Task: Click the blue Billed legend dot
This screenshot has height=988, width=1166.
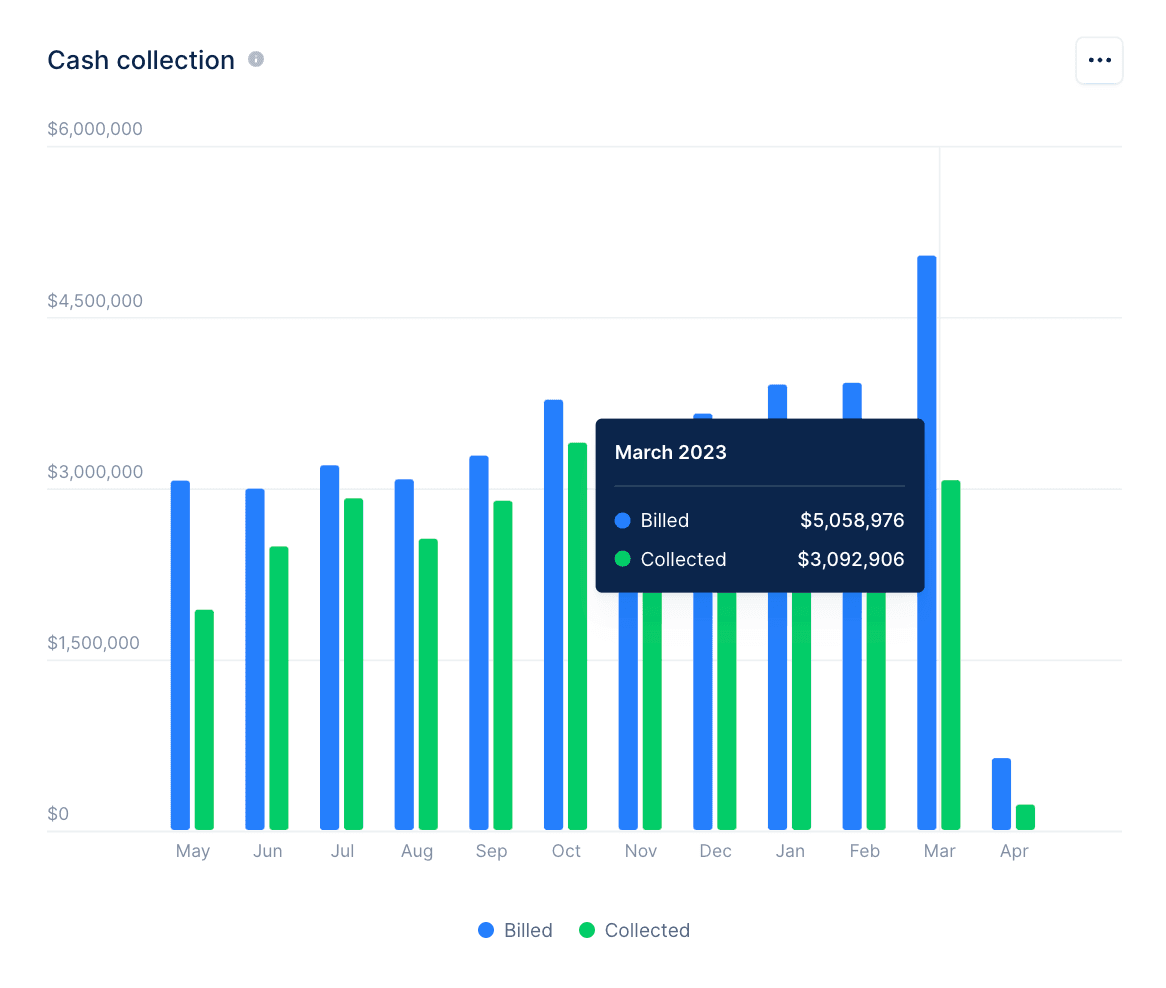Action: click(486, 930)
